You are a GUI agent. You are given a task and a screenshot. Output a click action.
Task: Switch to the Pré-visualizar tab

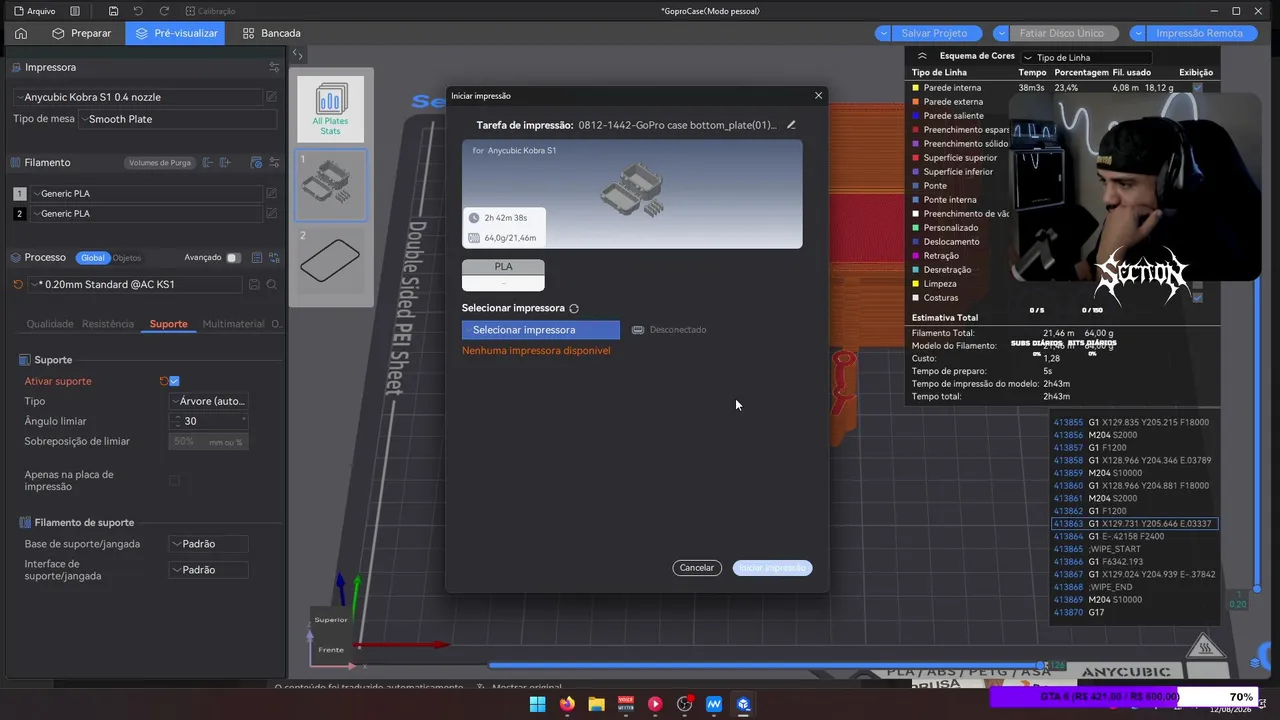tap(176, 33)
